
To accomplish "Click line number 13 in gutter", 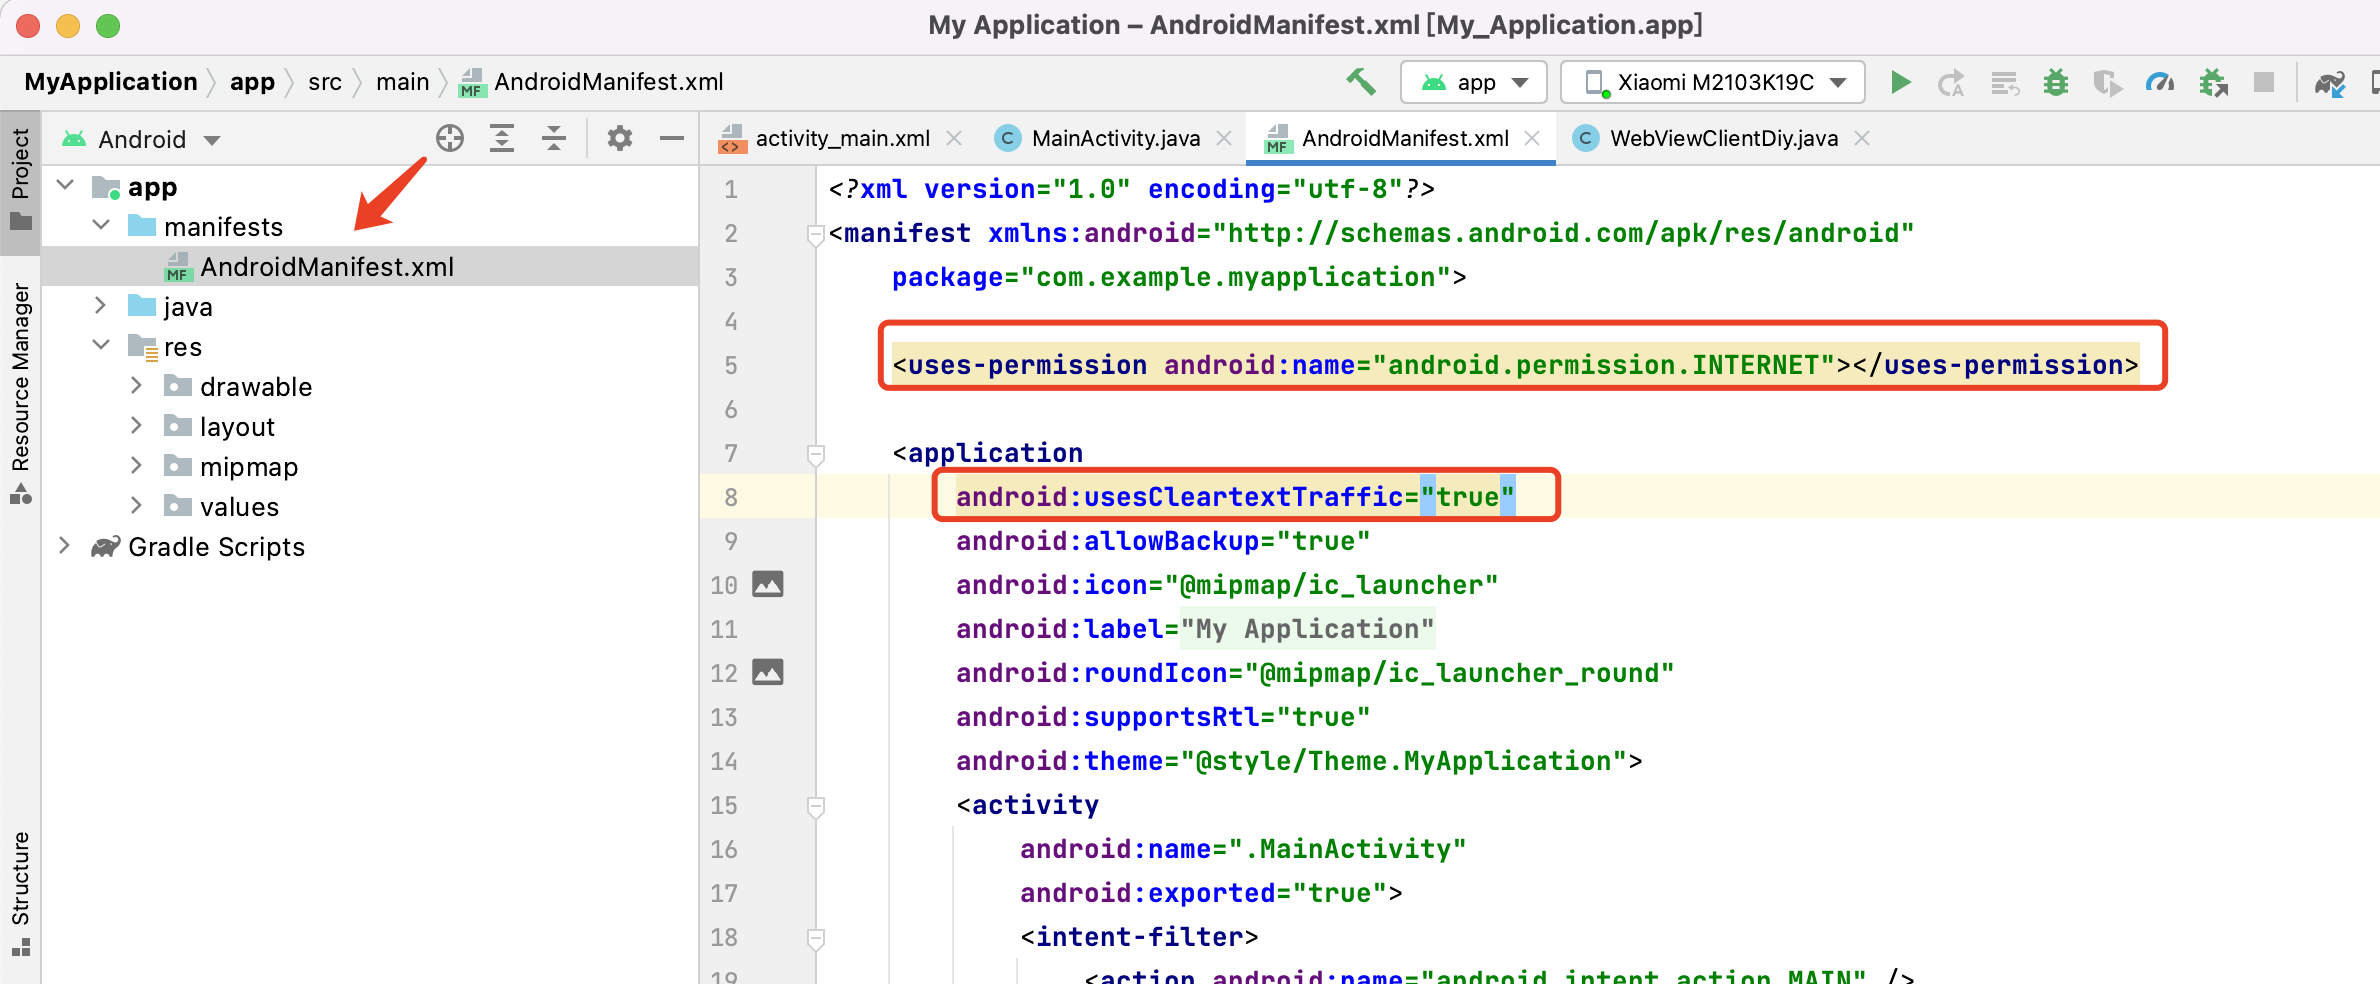I will 724,717.
